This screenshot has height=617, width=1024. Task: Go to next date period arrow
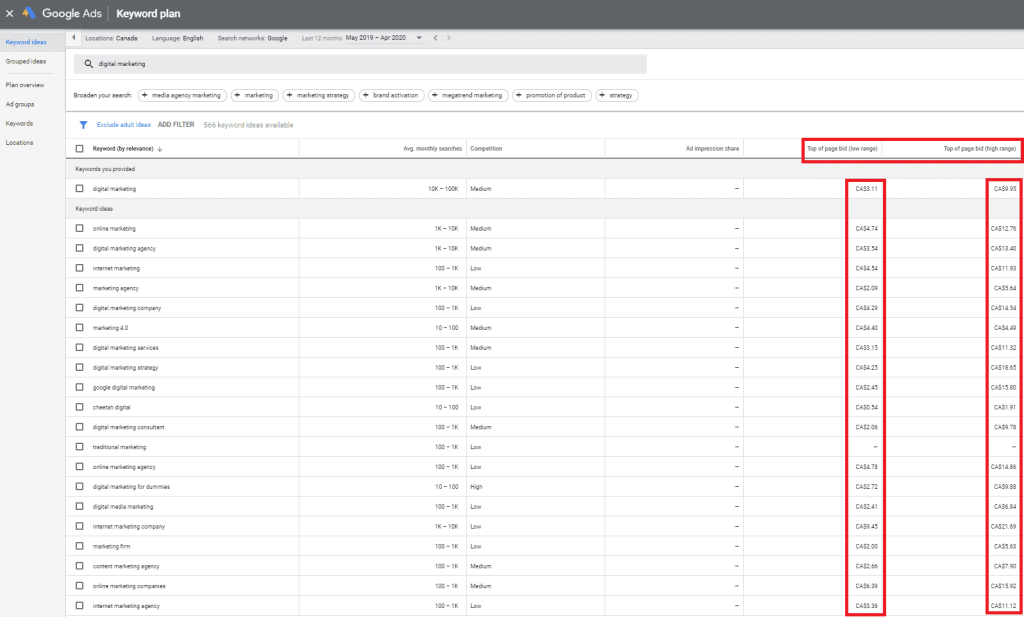coord(448,38)
